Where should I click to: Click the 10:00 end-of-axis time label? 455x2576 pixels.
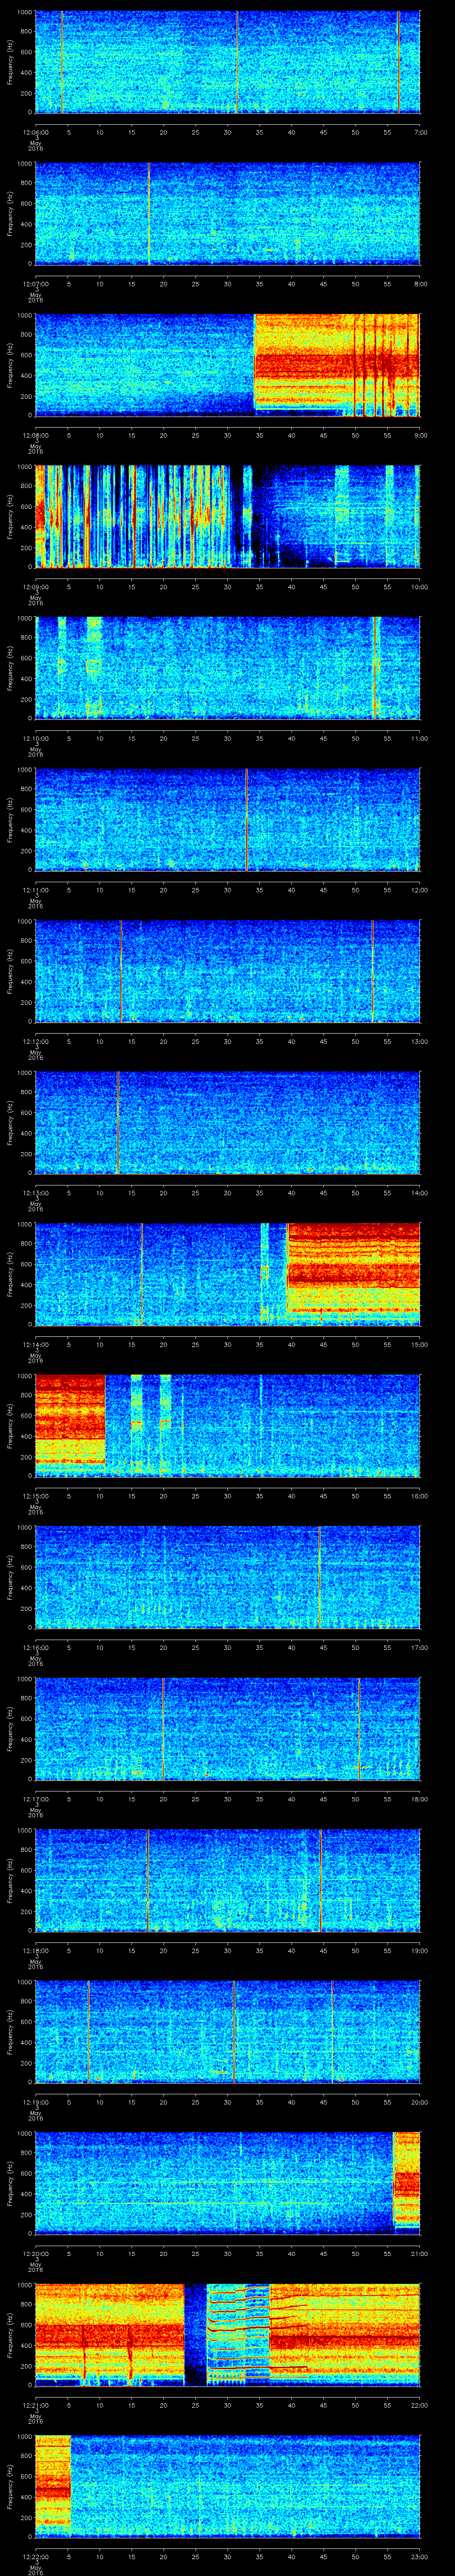(420, 587)
